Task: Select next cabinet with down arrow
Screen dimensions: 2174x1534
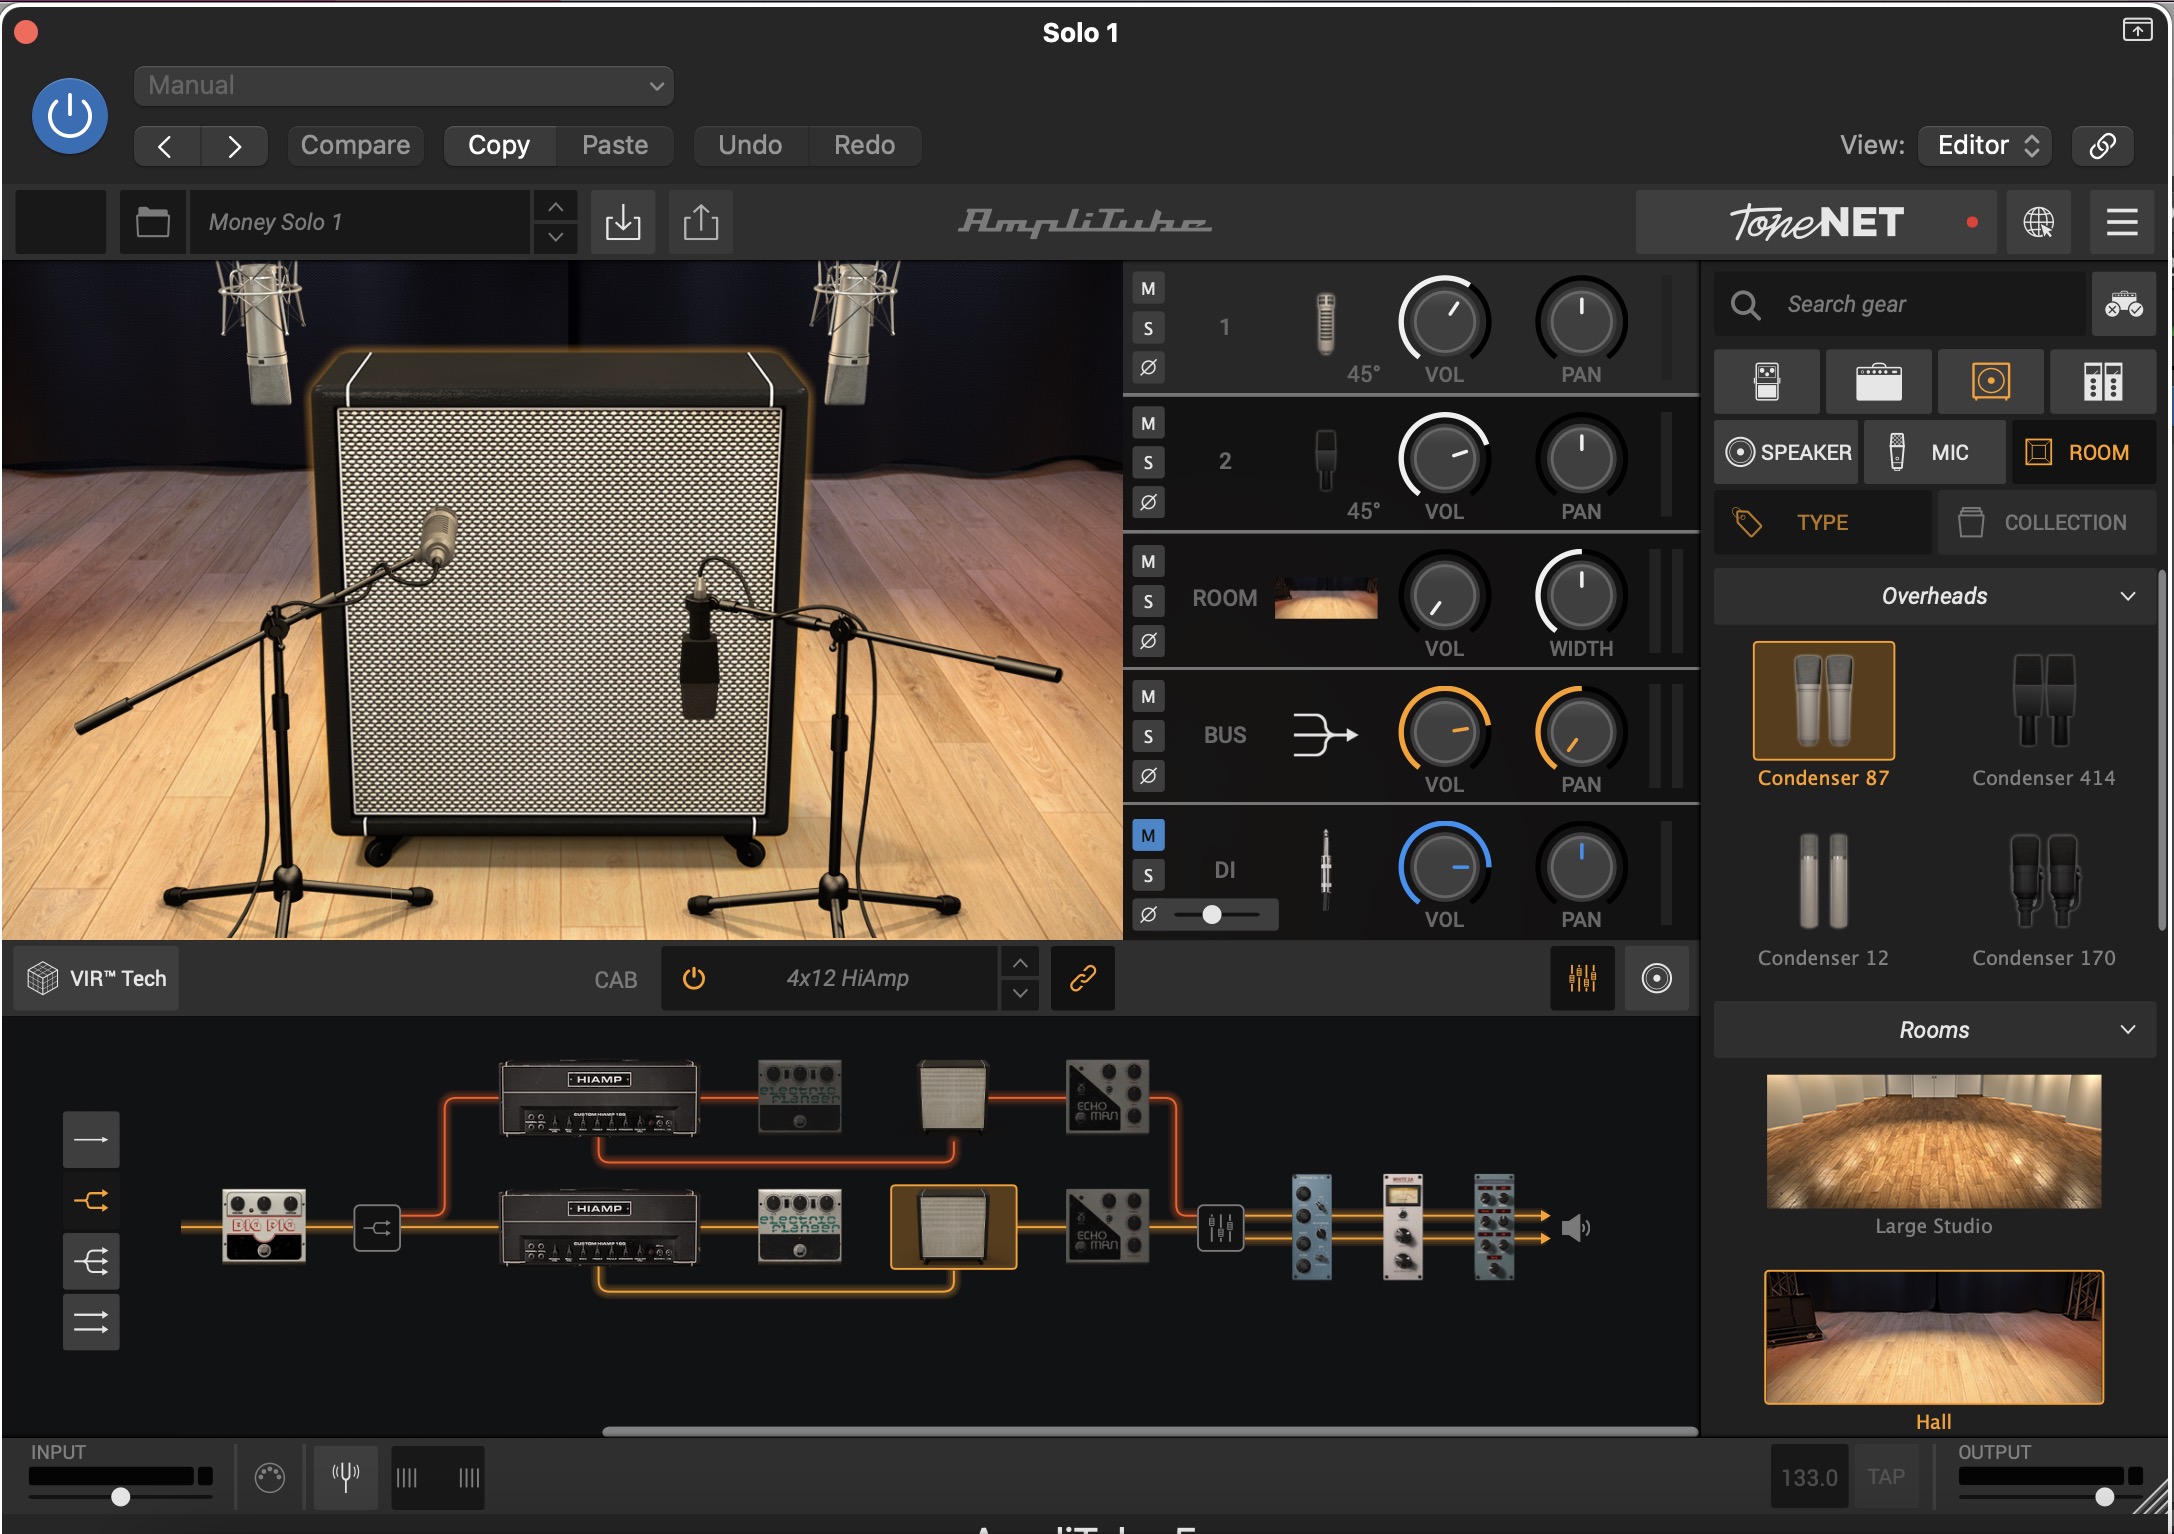Action: coord(1020,994)
